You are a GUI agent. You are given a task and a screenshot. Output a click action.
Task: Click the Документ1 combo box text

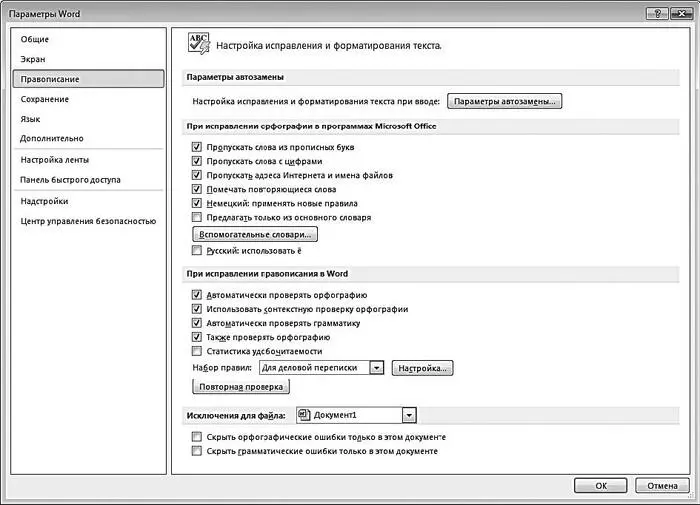tap(335, 415)
